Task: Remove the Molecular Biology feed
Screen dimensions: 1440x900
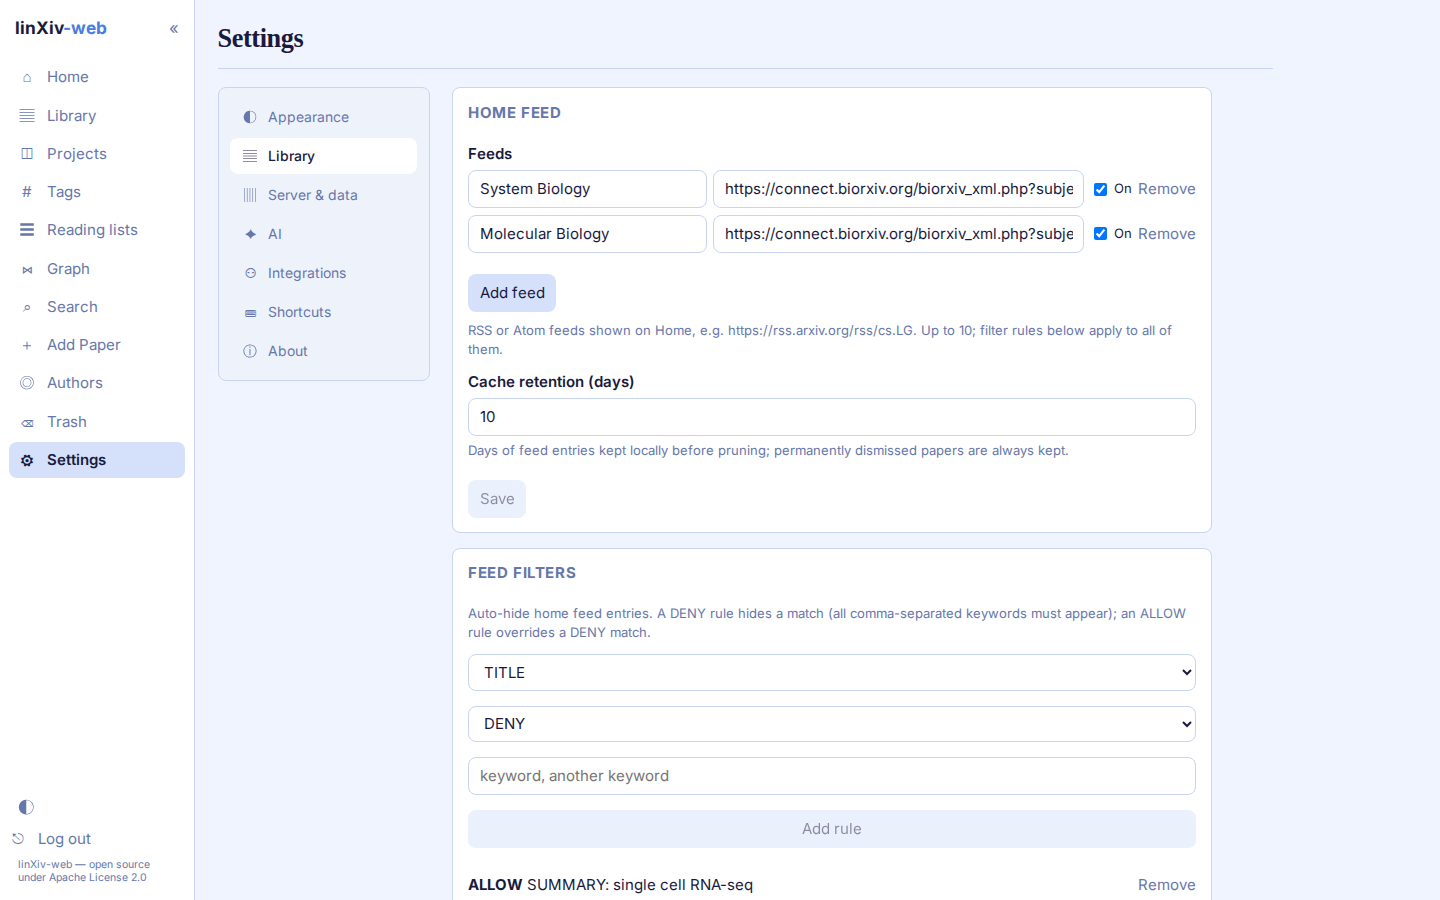Action: (x=1167, y=234)
